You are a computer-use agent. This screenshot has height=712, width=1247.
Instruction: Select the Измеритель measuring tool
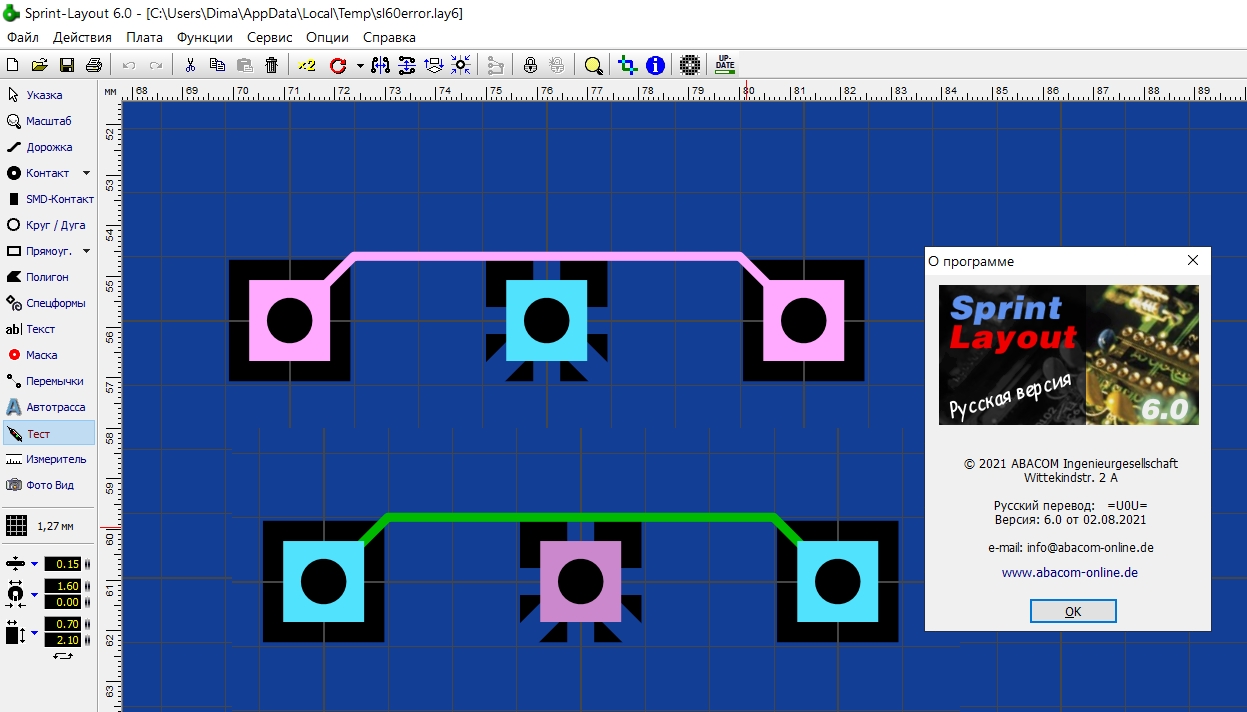[55, 459]
